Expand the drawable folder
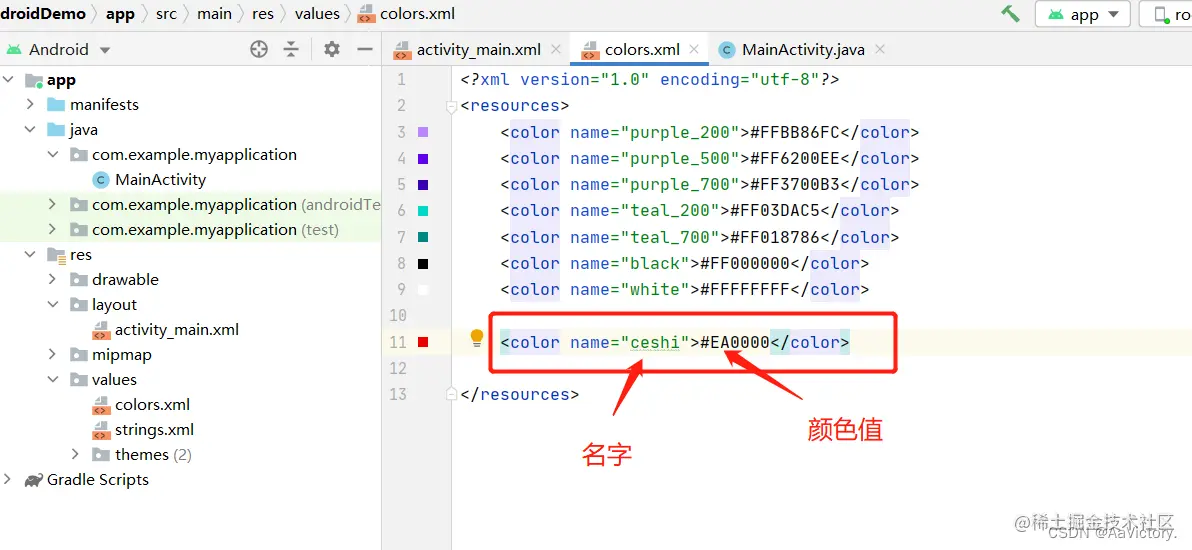The image size is (1192, 550). (x=52, y=279)
